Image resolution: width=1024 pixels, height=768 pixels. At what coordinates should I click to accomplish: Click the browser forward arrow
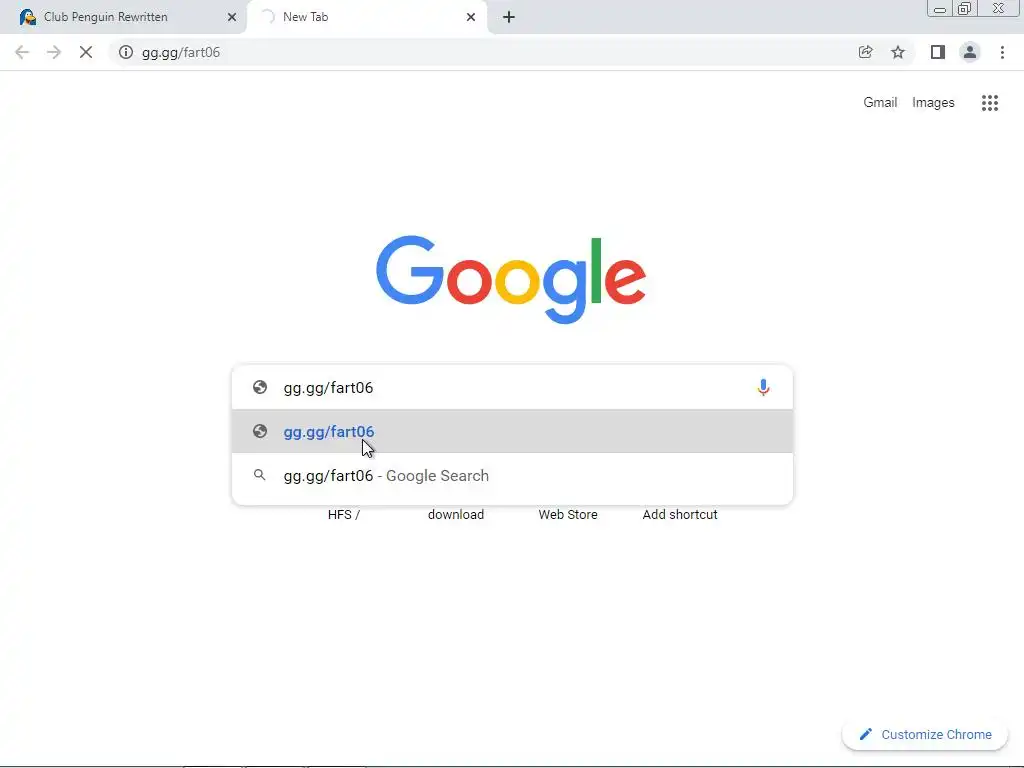[x=54, y=52]
